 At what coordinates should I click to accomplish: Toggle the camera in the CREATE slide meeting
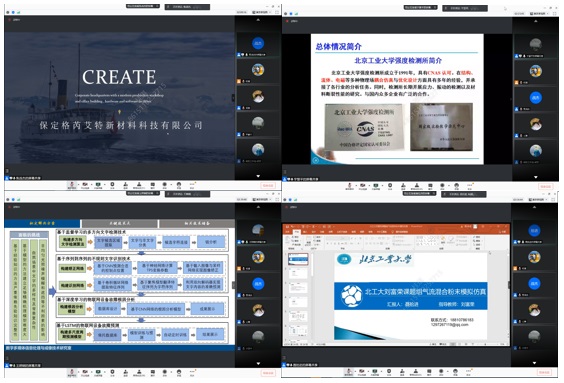click(85, 184)
